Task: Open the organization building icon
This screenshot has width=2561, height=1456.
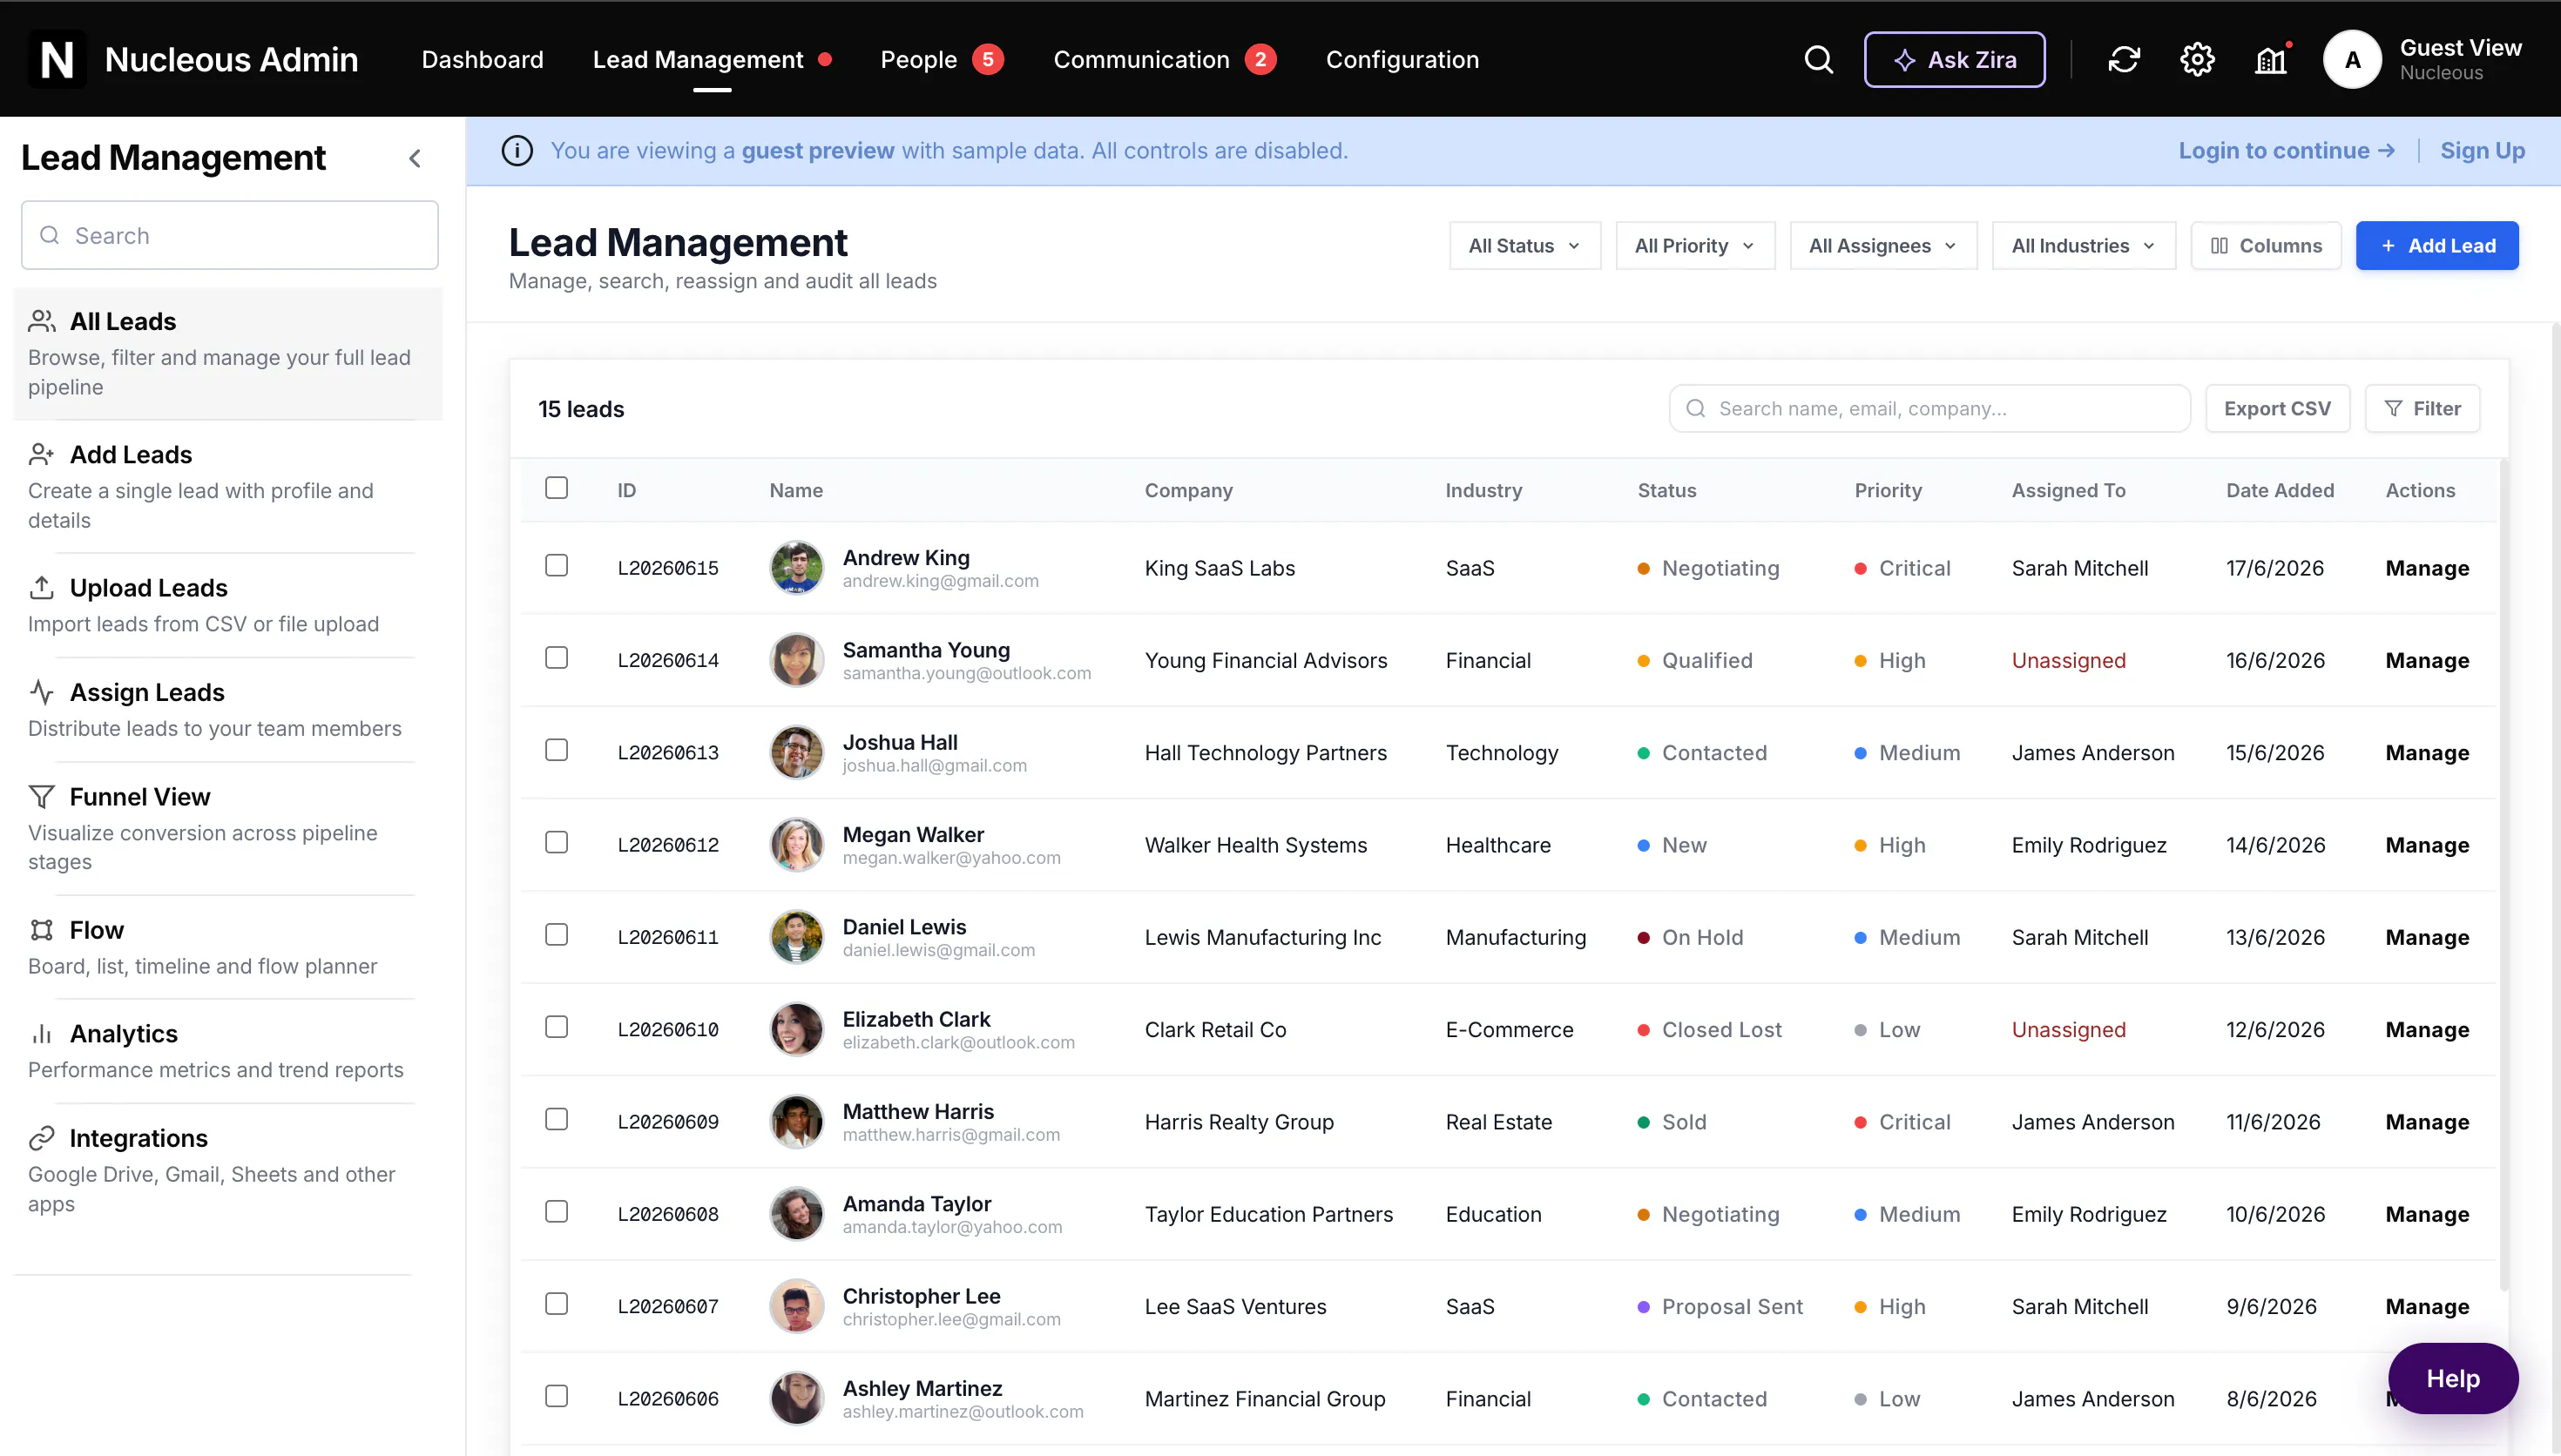Action: (x=2271, y=60)
